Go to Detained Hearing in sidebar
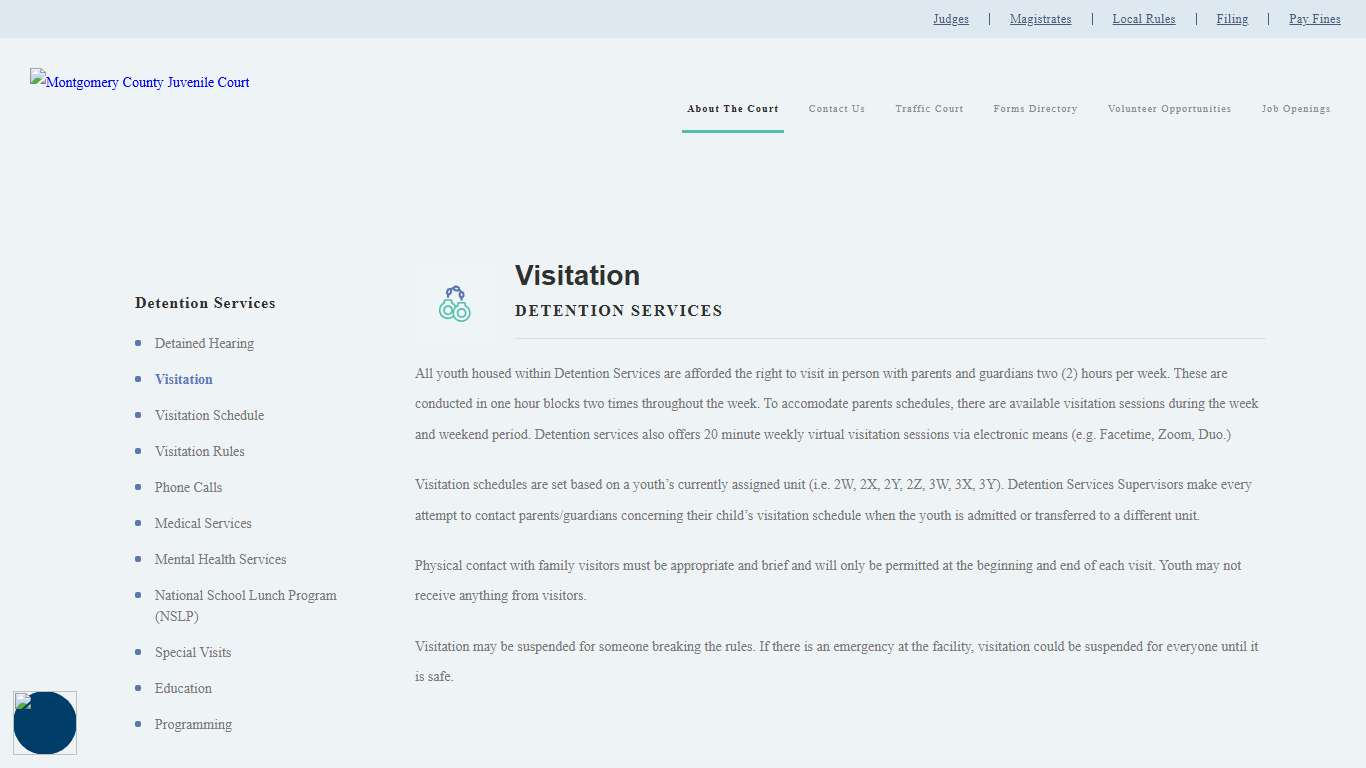Image resolution: width=1366 pixels, height=768 pixels. (x=204, y=343)
